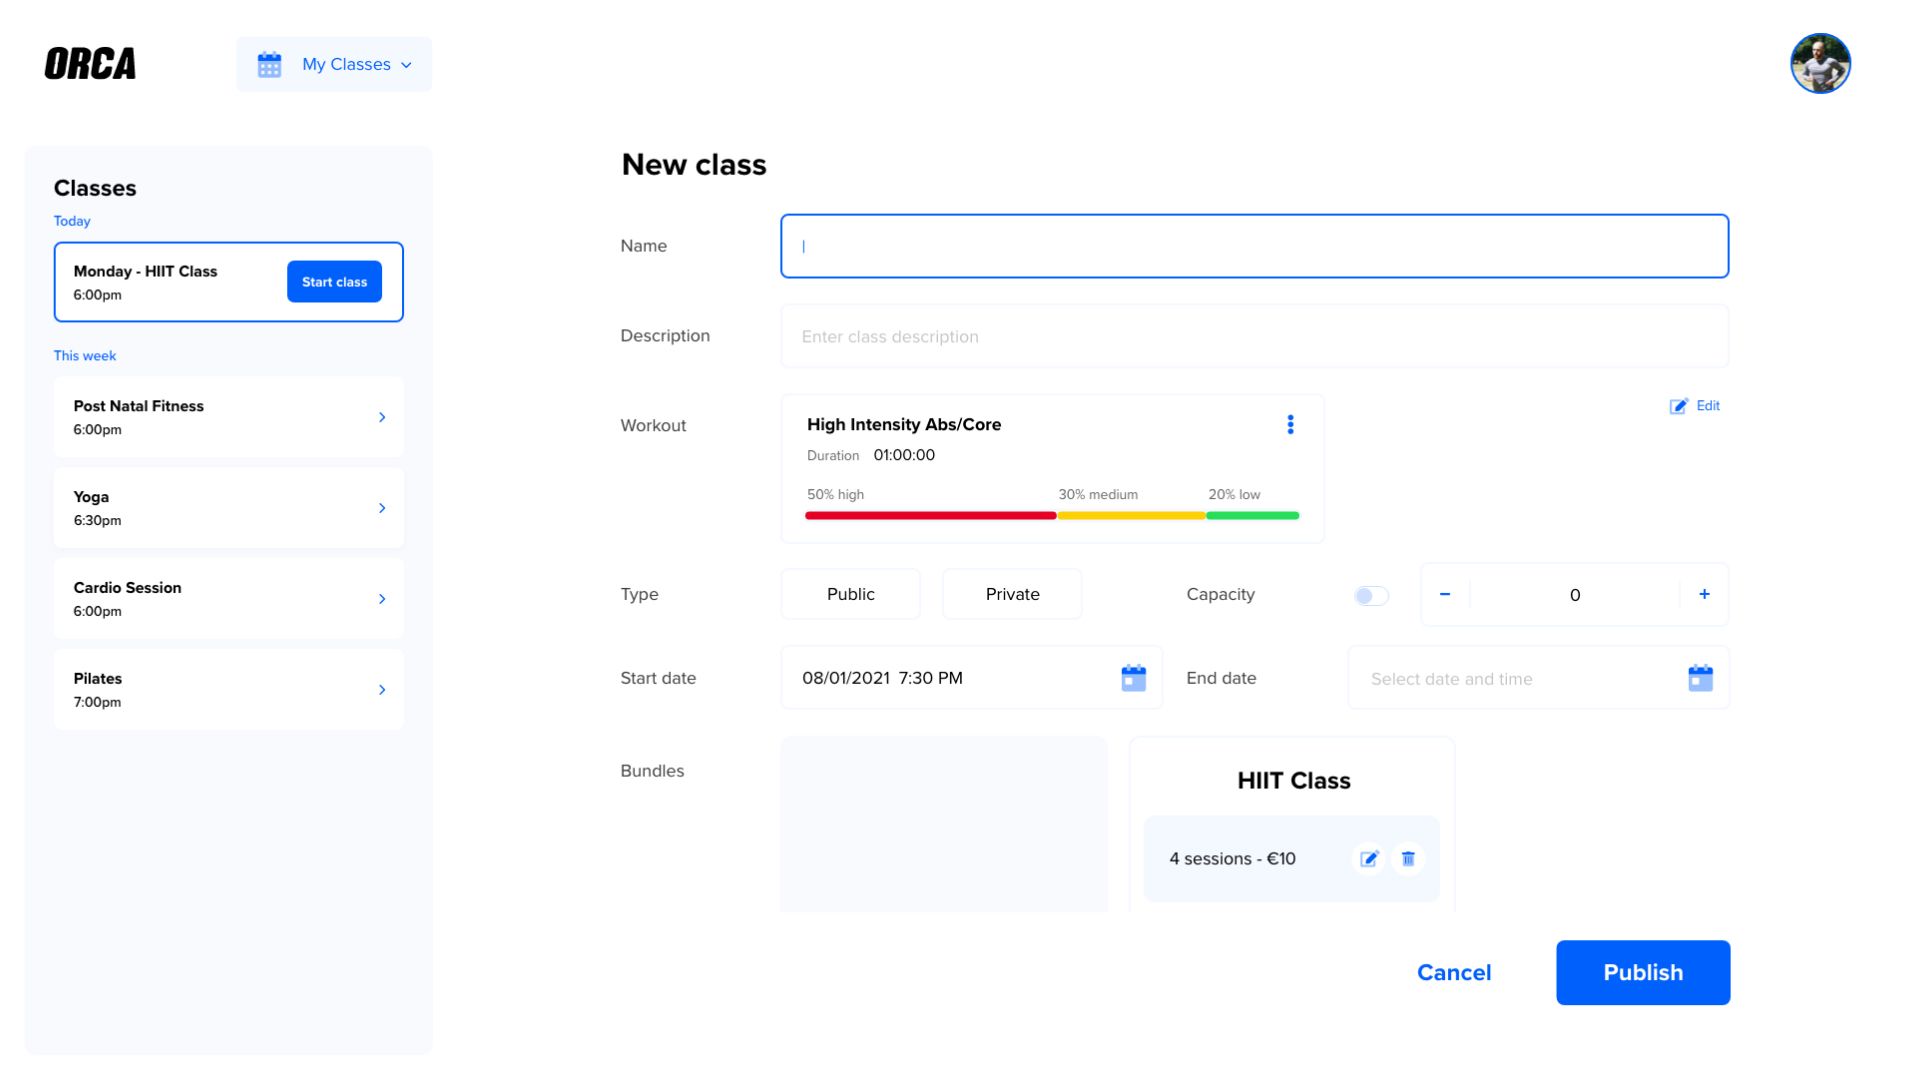Click the HIIT Class bundle title
This screenshot has height=1080, width=1920.
(1293, 781)
